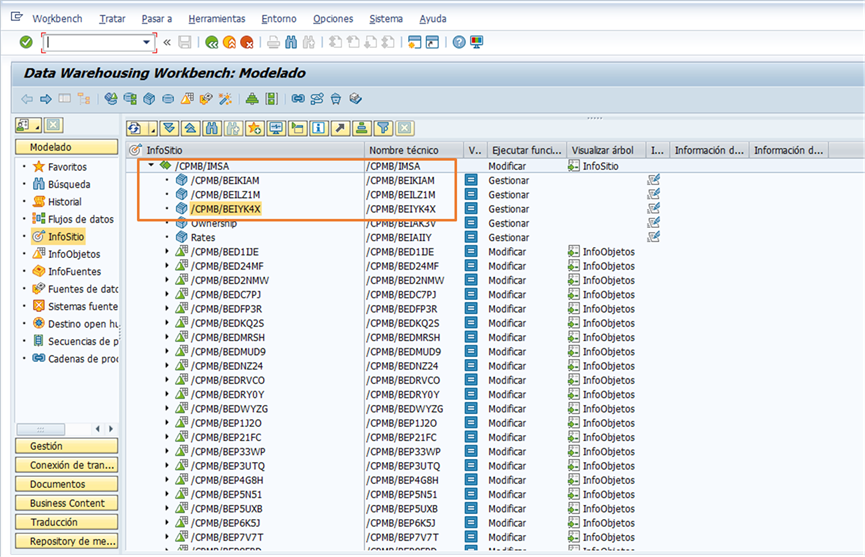The image size is (865, 557).
Task: Click the Business Content button
Action: [x=66, y=503]
